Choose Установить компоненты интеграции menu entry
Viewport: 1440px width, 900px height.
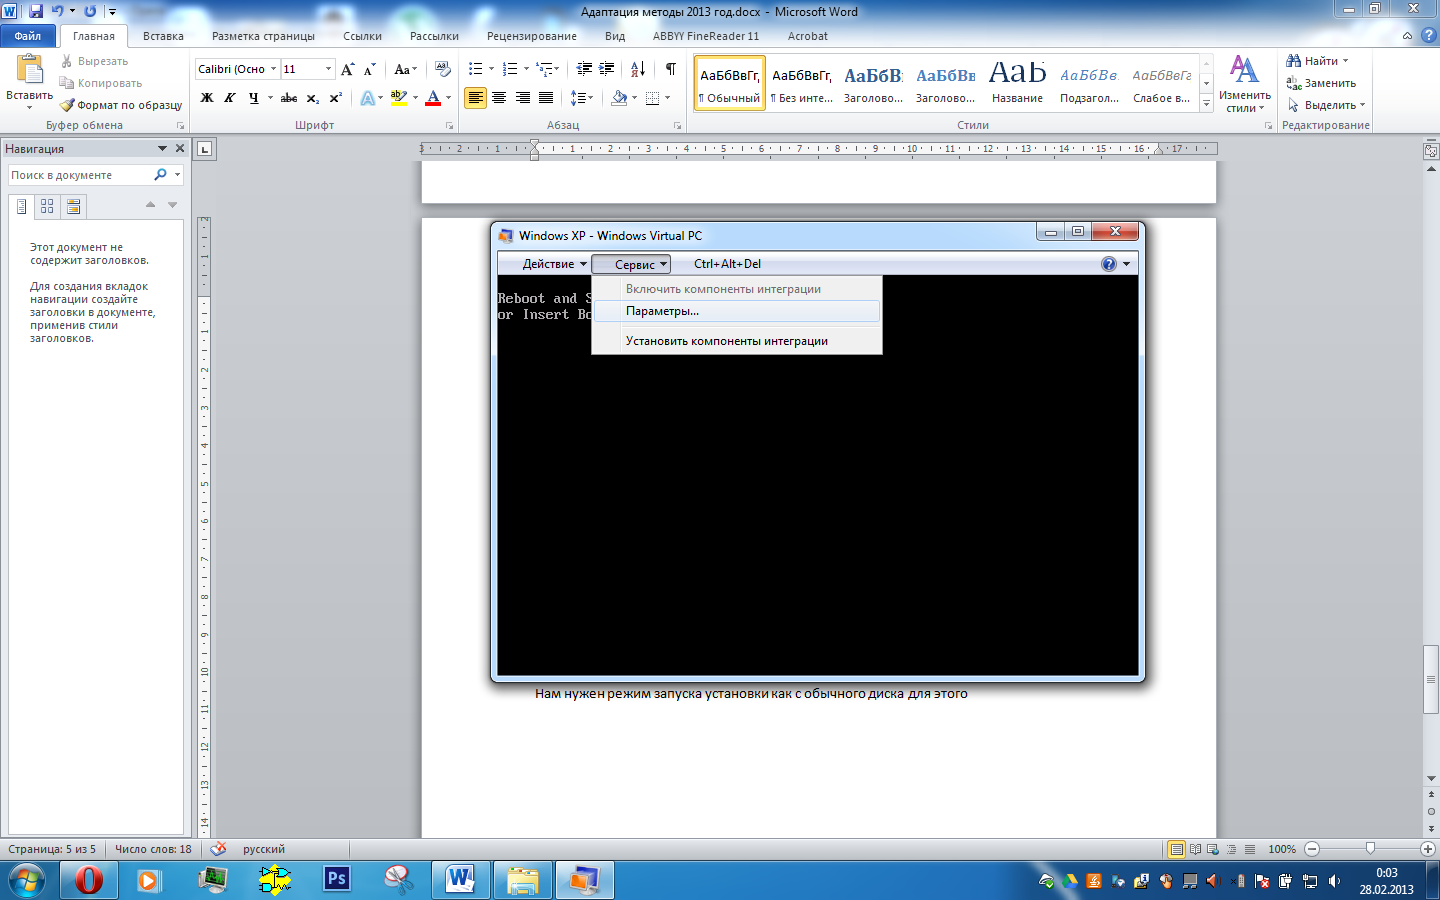737,341
